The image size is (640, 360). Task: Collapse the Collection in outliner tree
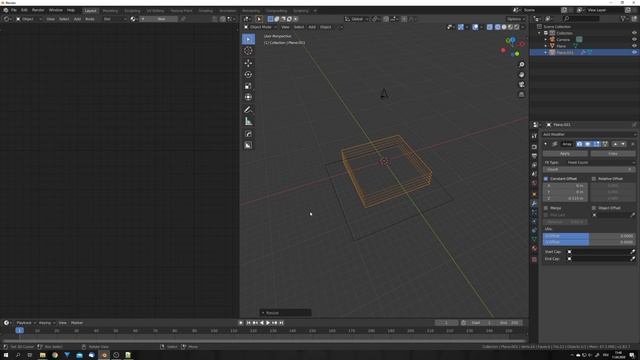(540, 33)
